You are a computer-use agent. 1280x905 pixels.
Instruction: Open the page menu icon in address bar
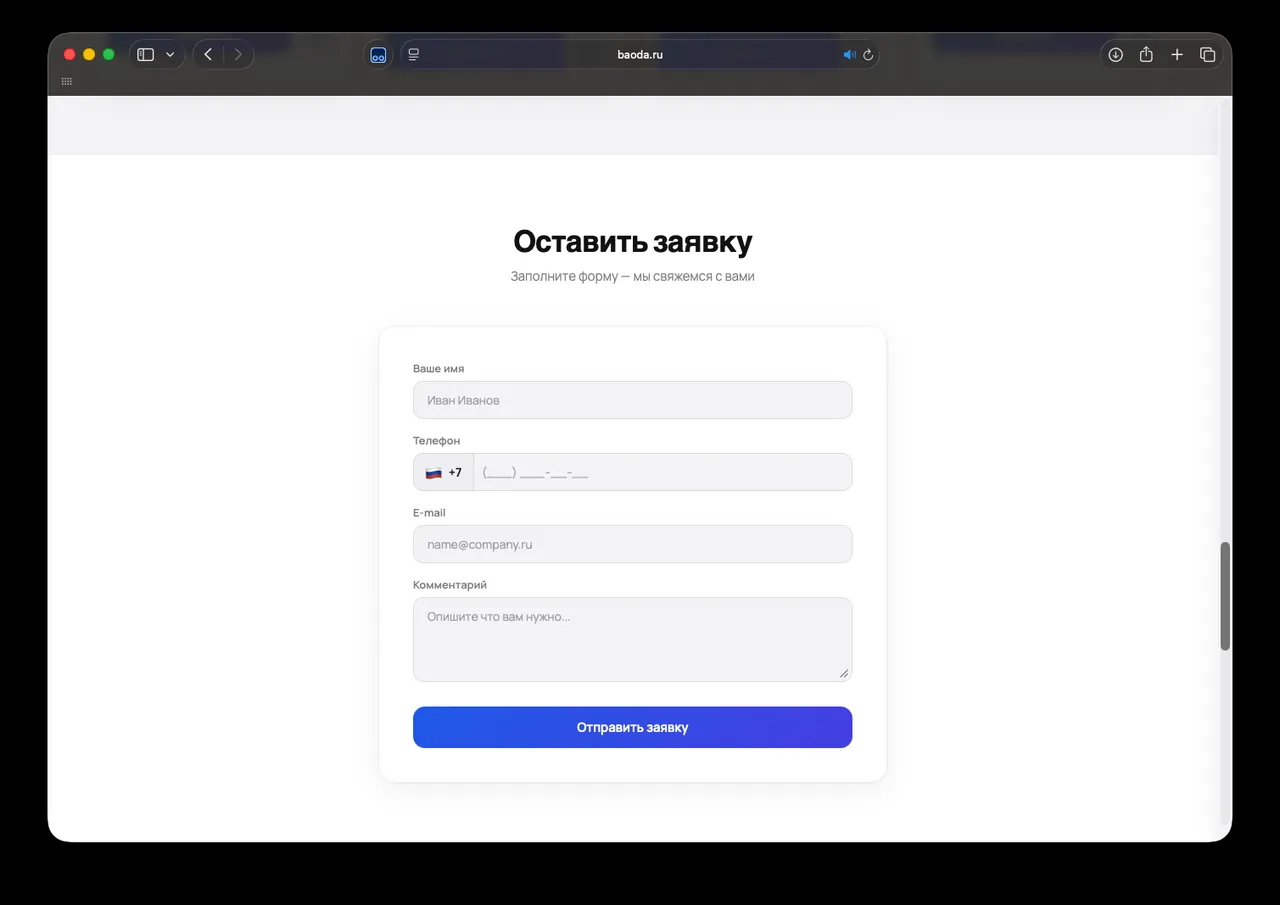pos(413,55)
